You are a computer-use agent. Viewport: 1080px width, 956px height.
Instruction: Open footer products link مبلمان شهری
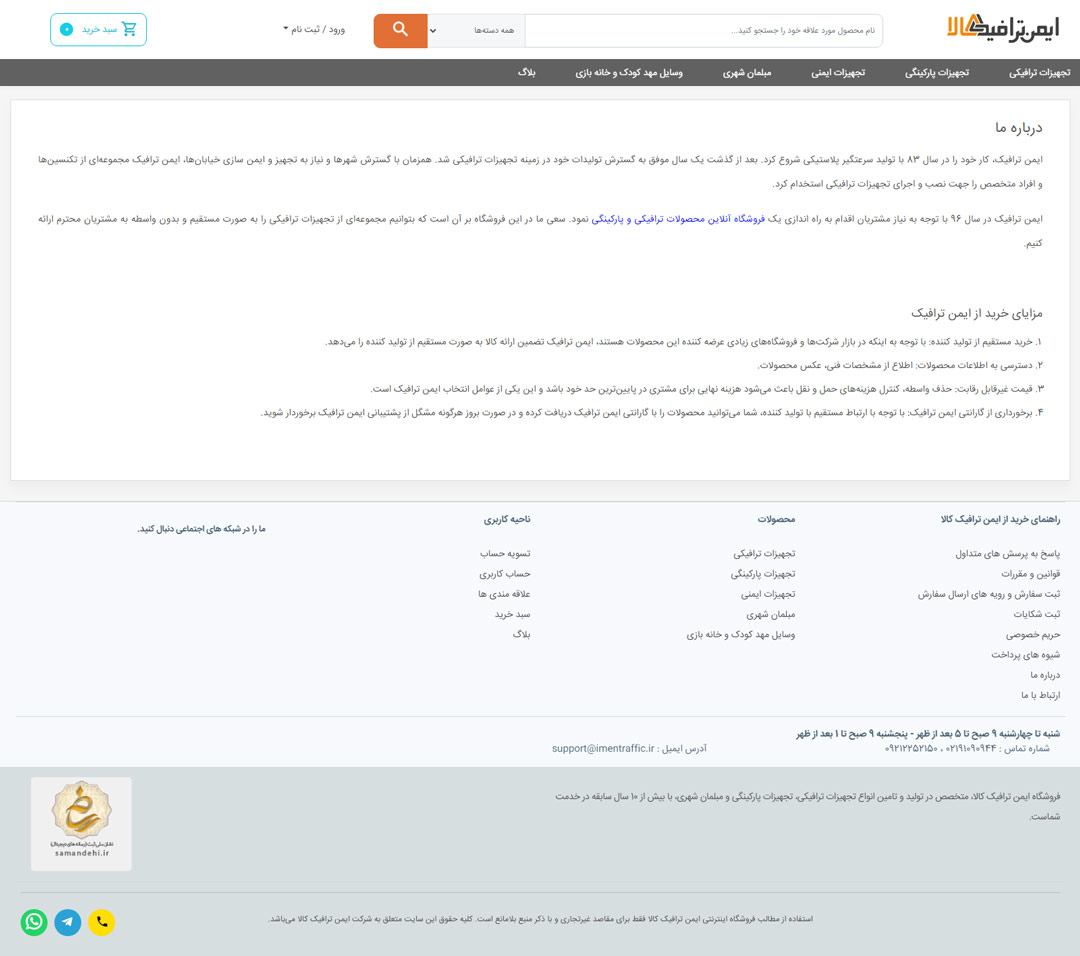[771, 614]
